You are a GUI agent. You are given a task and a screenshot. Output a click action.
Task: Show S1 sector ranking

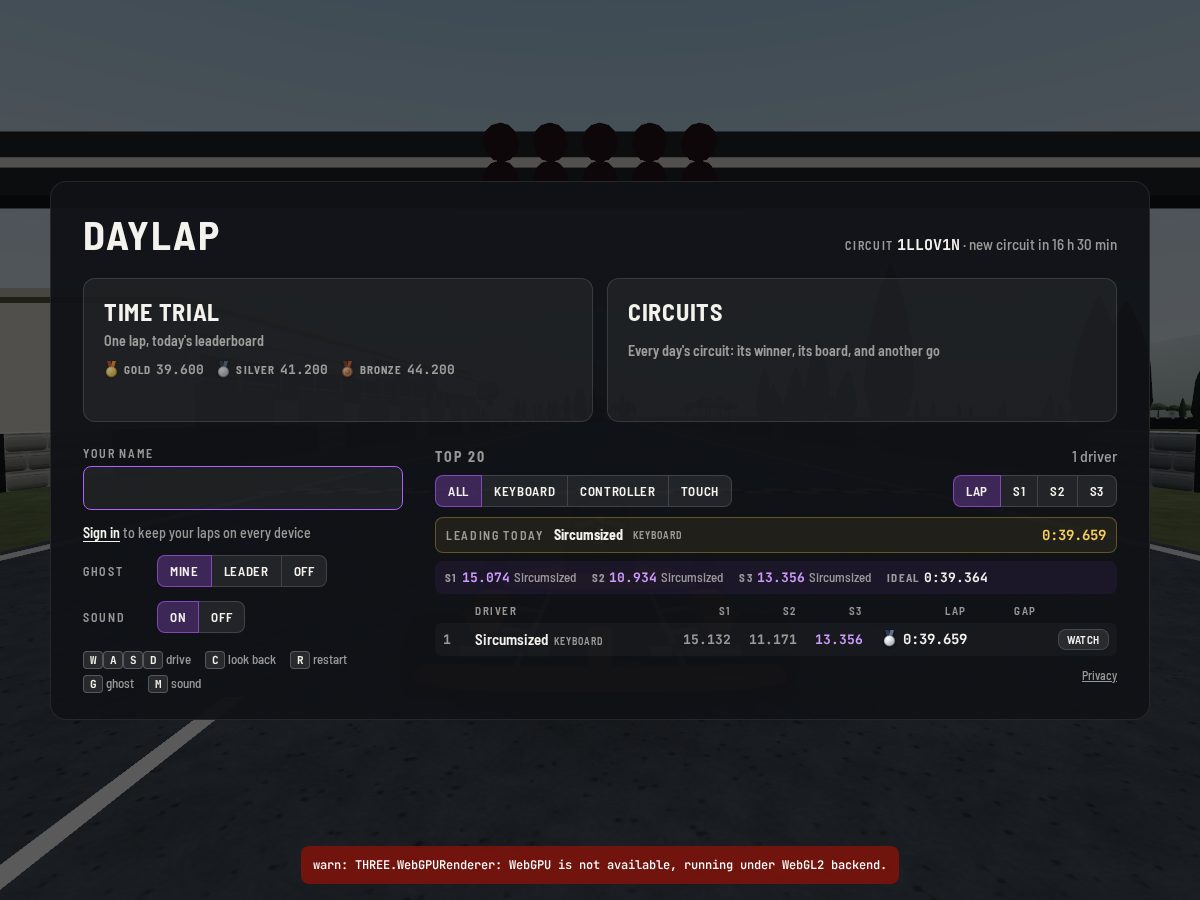coord(1019,491)
